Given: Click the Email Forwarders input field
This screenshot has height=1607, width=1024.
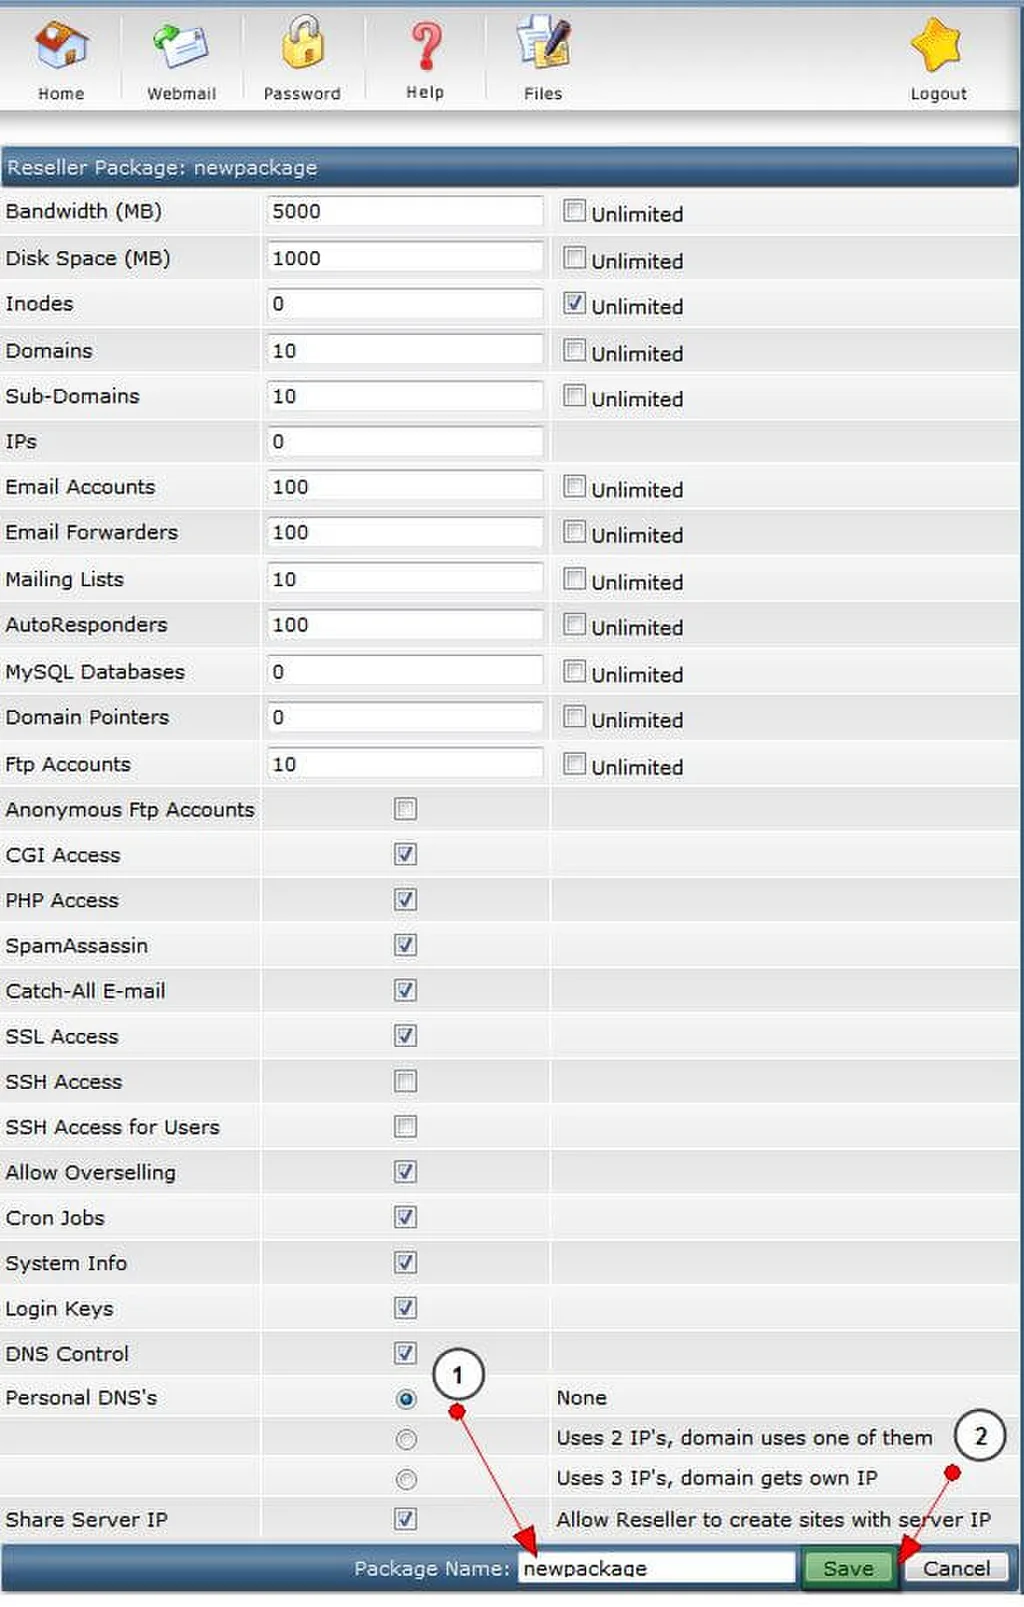Looking at the screenshot, I should pos(405,532).
